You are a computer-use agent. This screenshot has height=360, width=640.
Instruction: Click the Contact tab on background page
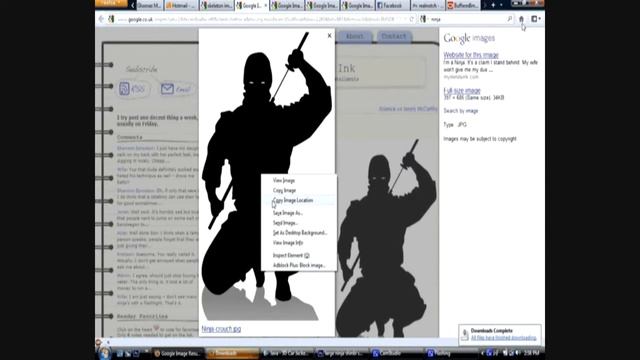click(x=394, y=37)
